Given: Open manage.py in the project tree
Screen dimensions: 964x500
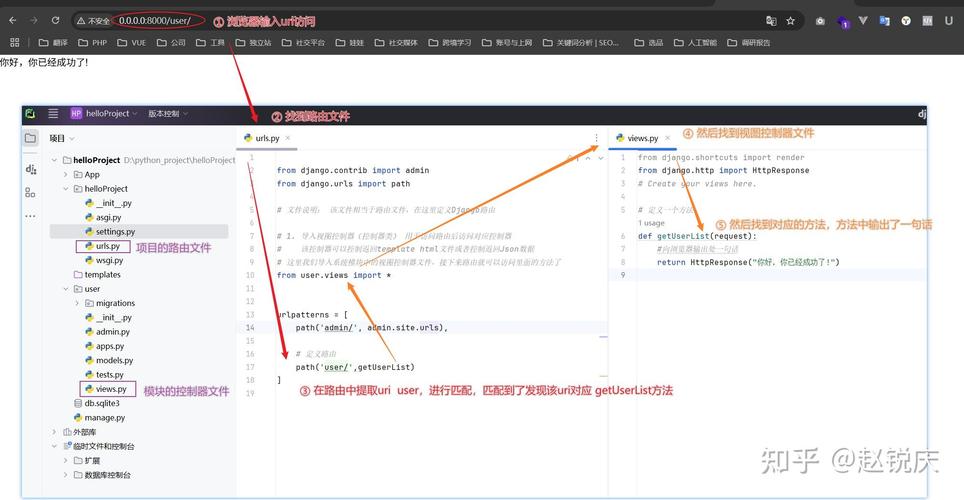Looking at the screenshot, I should point(100,418).
